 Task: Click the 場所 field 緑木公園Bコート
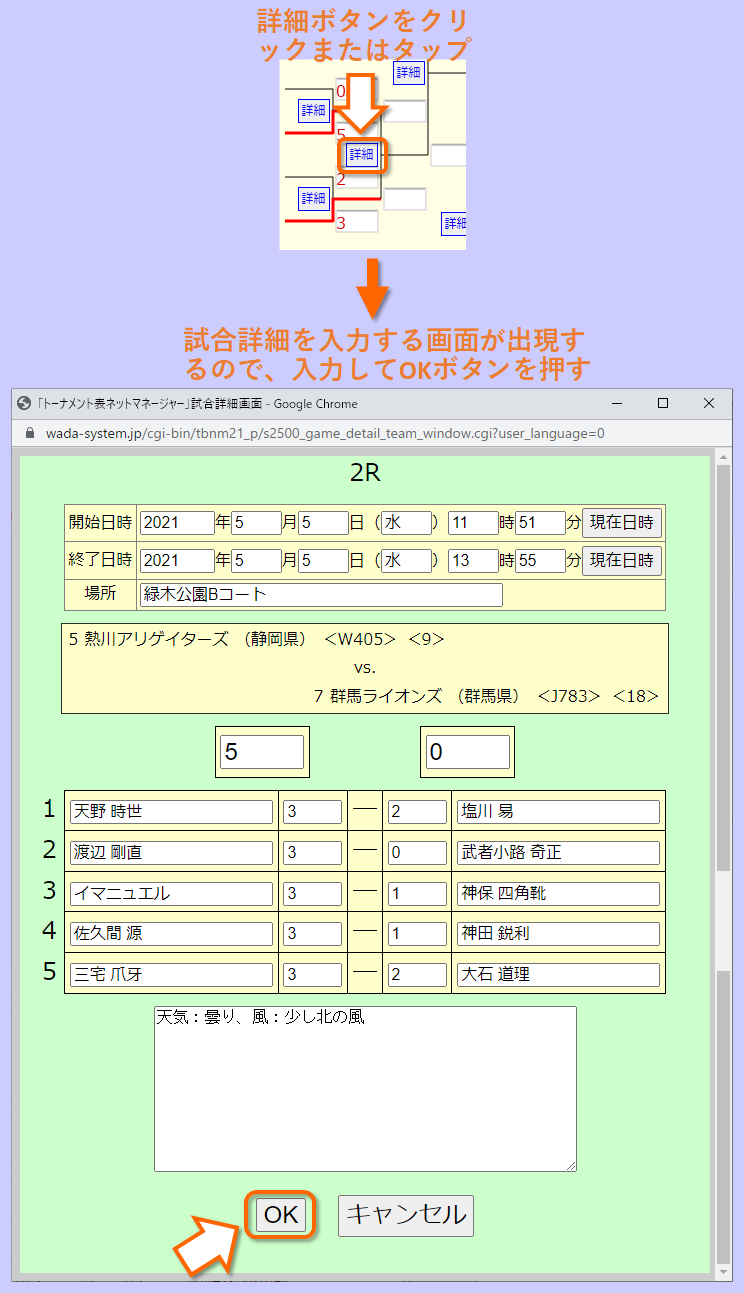(x=321, y=594)
